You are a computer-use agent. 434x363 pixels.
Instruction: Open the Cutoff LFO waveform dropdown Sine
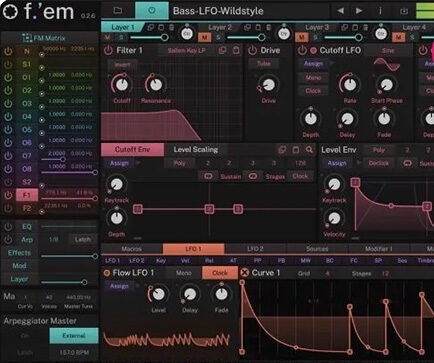point(388,51)
